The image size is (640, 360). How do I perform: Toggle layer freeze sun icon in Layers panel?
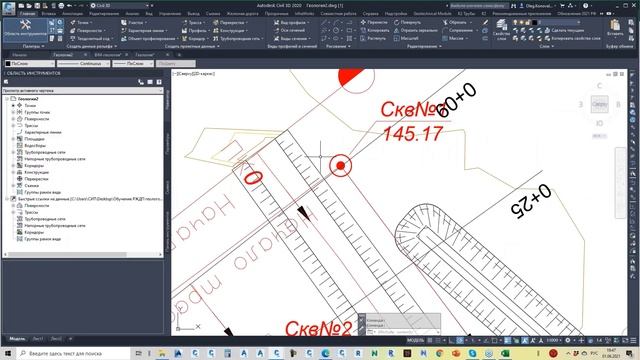521,22
